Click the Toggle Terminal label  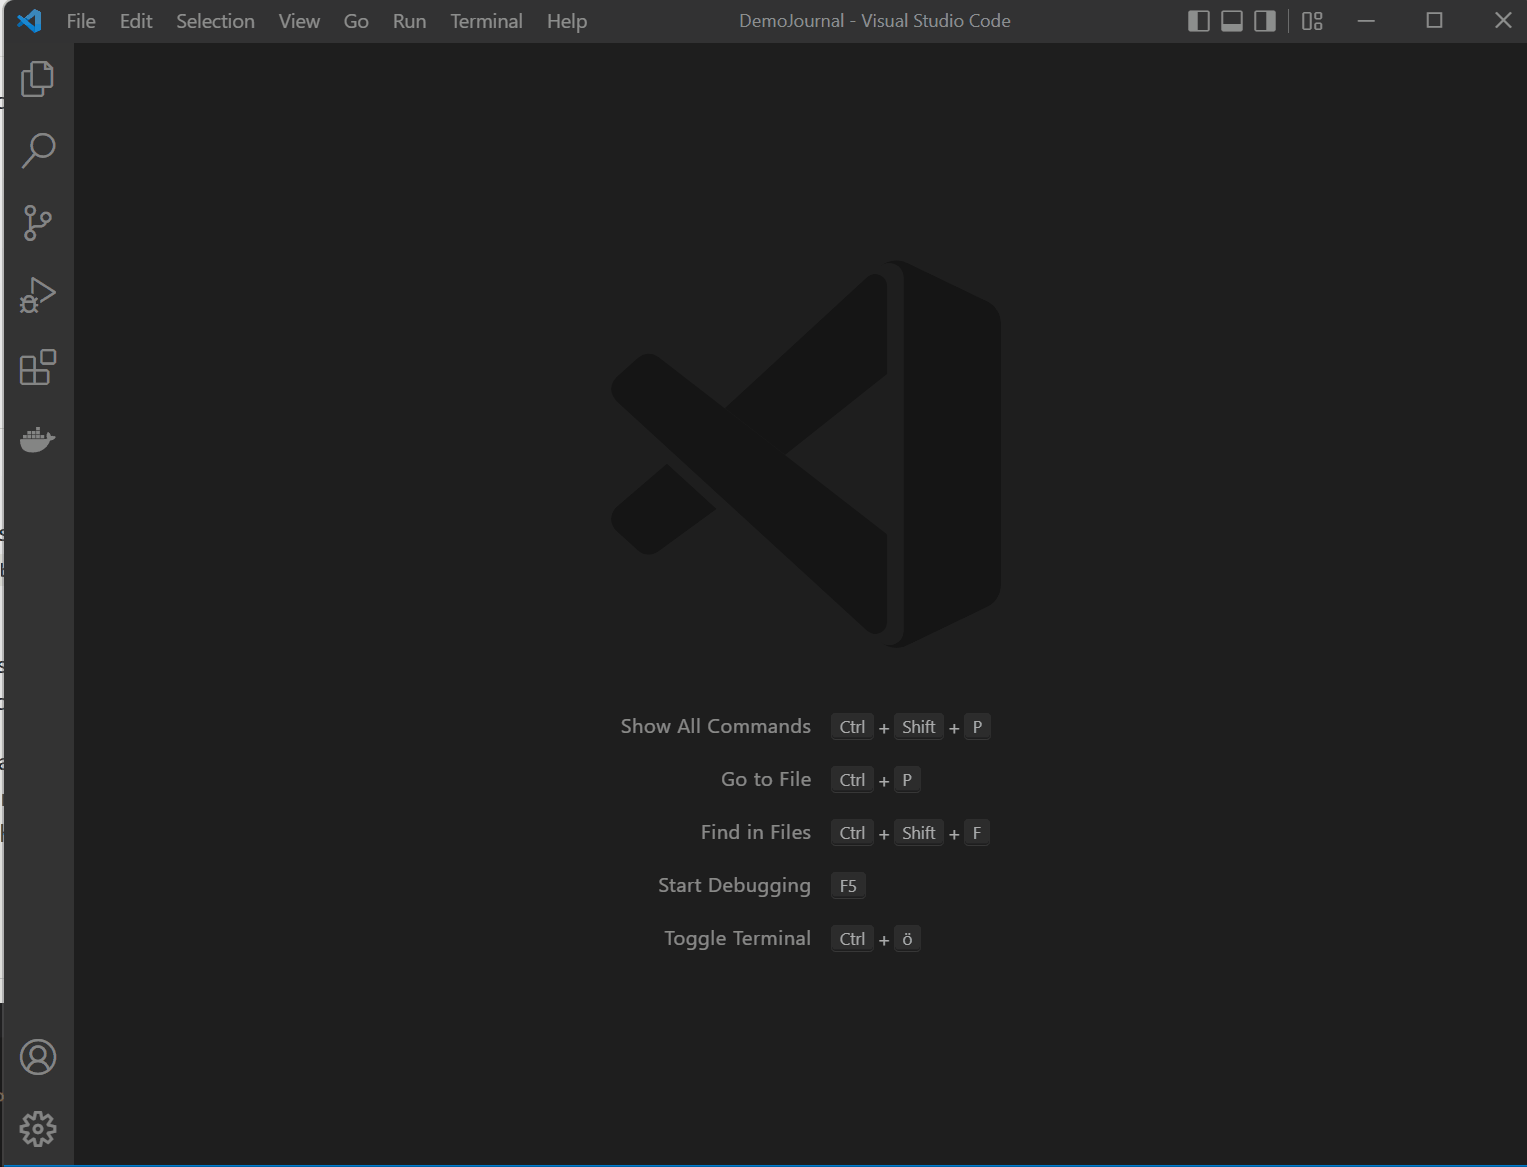coord(737,938)
